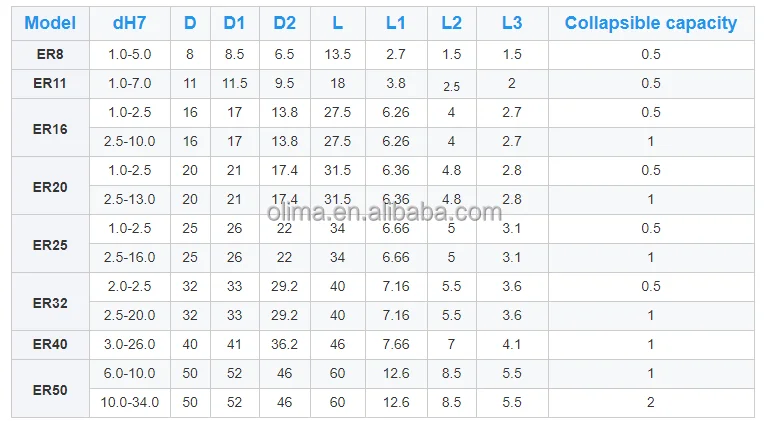This screenshot has width=768, height=421.
Task: Click the ER20 model cell
Action: 49,185
